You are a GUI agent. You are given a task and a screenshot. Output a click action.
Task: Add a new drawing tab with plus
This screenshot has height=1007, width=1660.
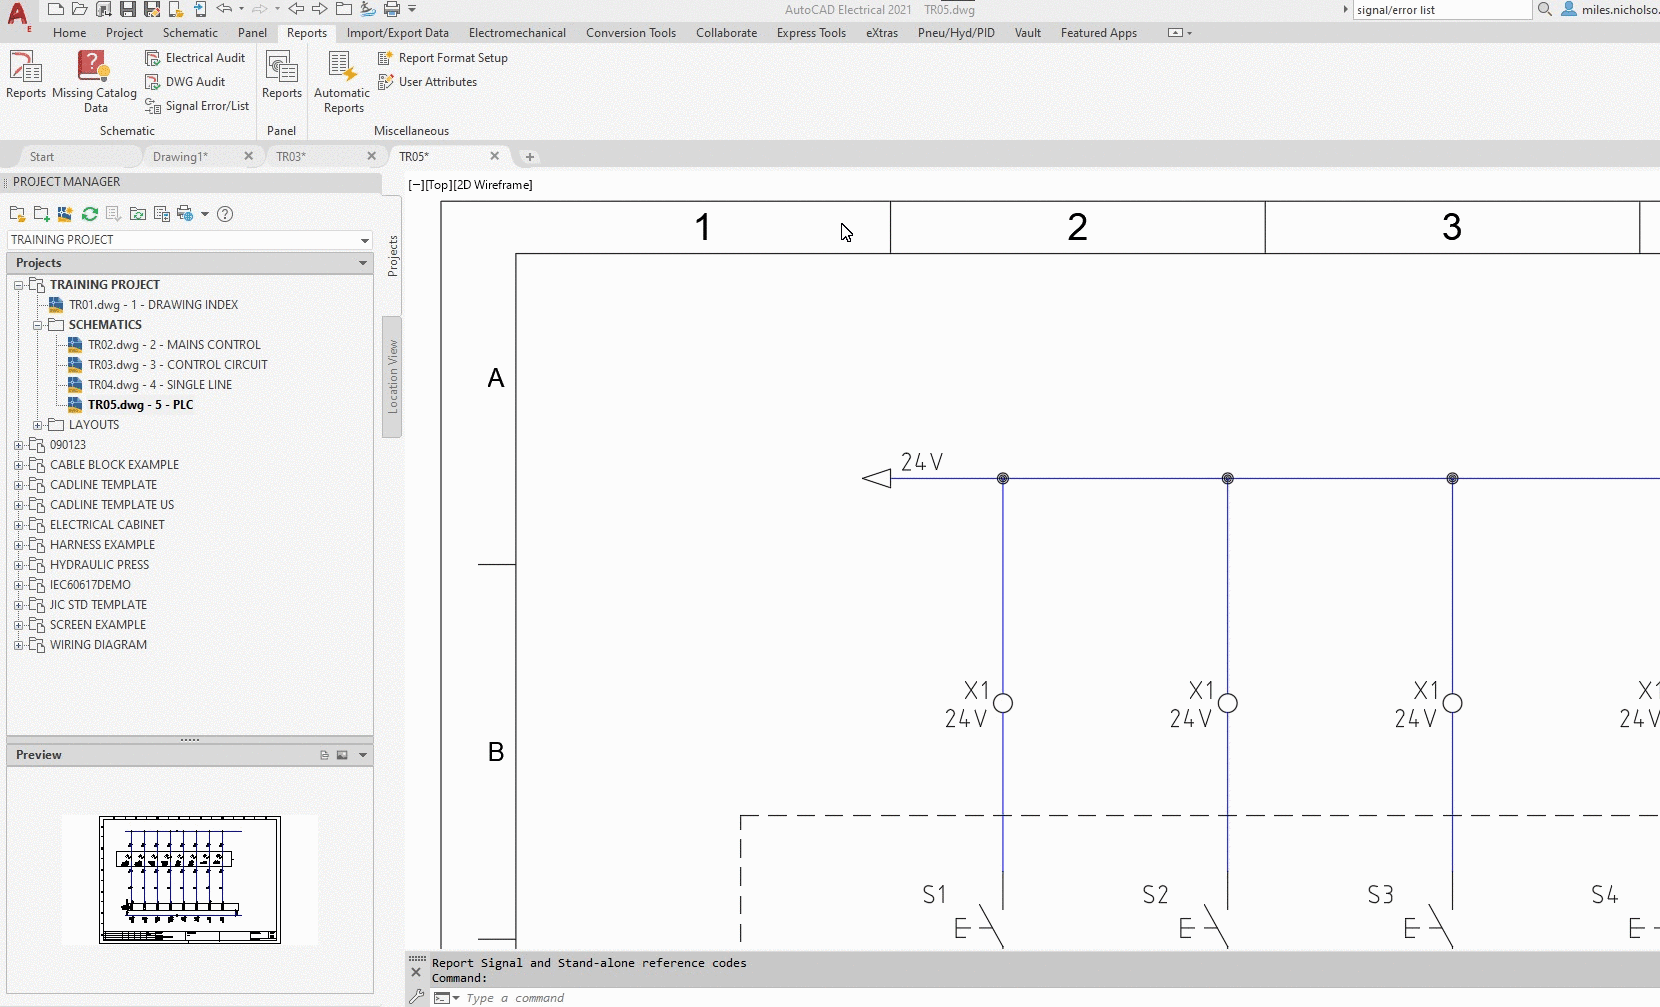click(530, 157)
